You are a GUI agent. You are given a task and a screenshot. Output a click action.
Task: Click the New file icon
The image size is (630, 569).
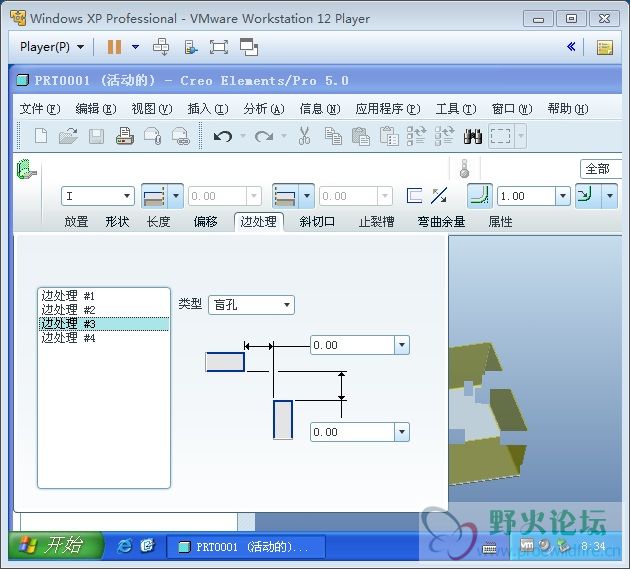click(41, 136)
